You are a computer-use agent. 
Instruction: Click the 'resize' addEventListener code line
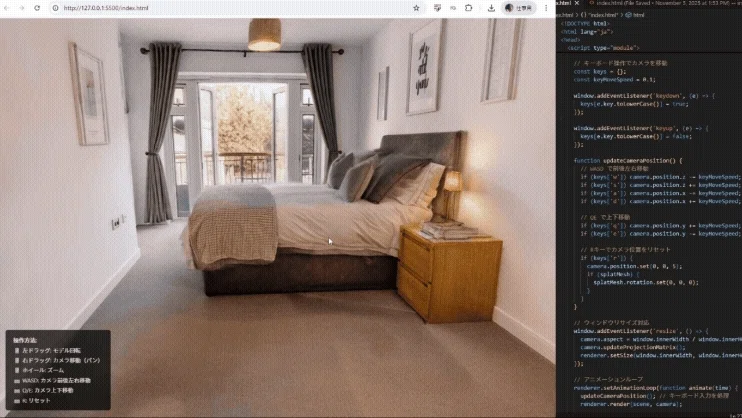(x=641, y=331)
